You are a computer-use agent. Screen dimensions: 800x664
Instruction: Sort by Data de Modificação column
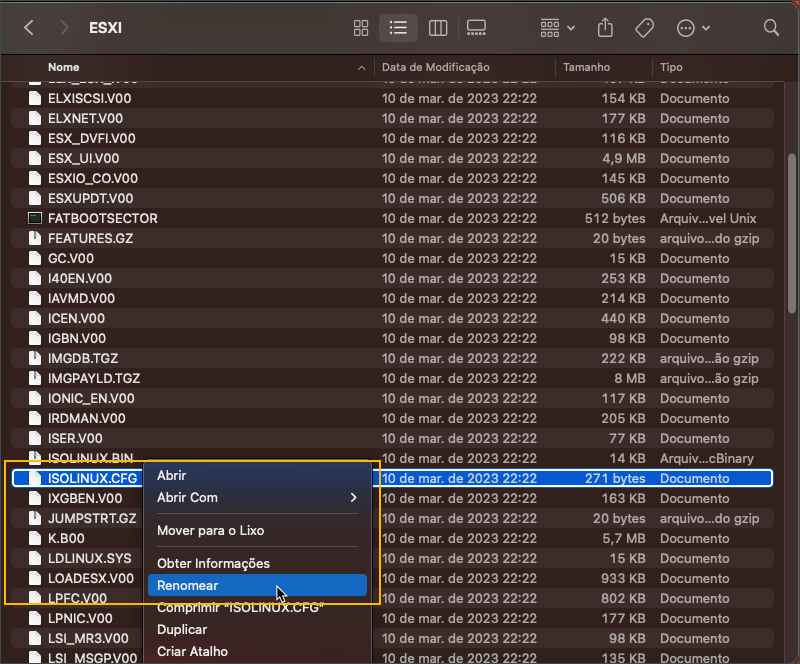436,67
